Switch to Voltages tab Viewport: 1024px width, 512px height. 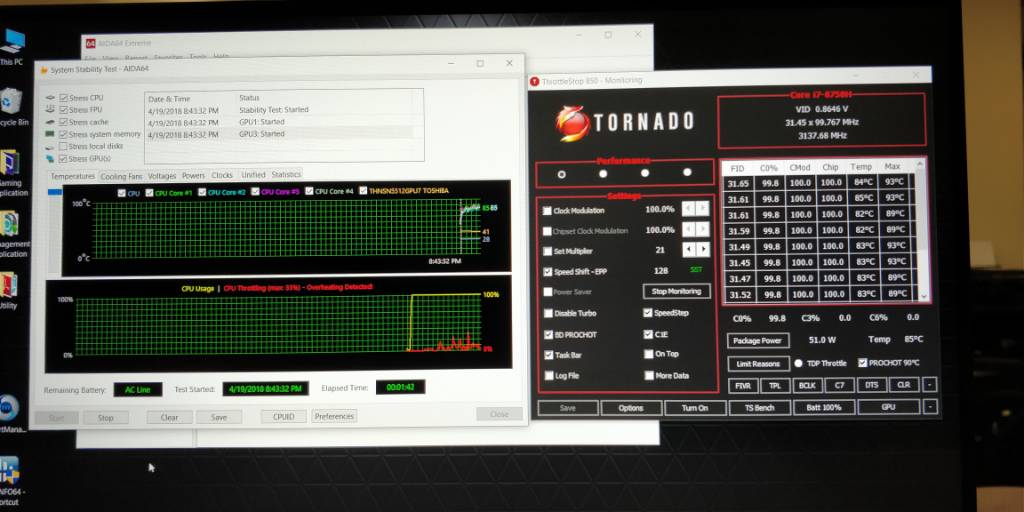162,176
